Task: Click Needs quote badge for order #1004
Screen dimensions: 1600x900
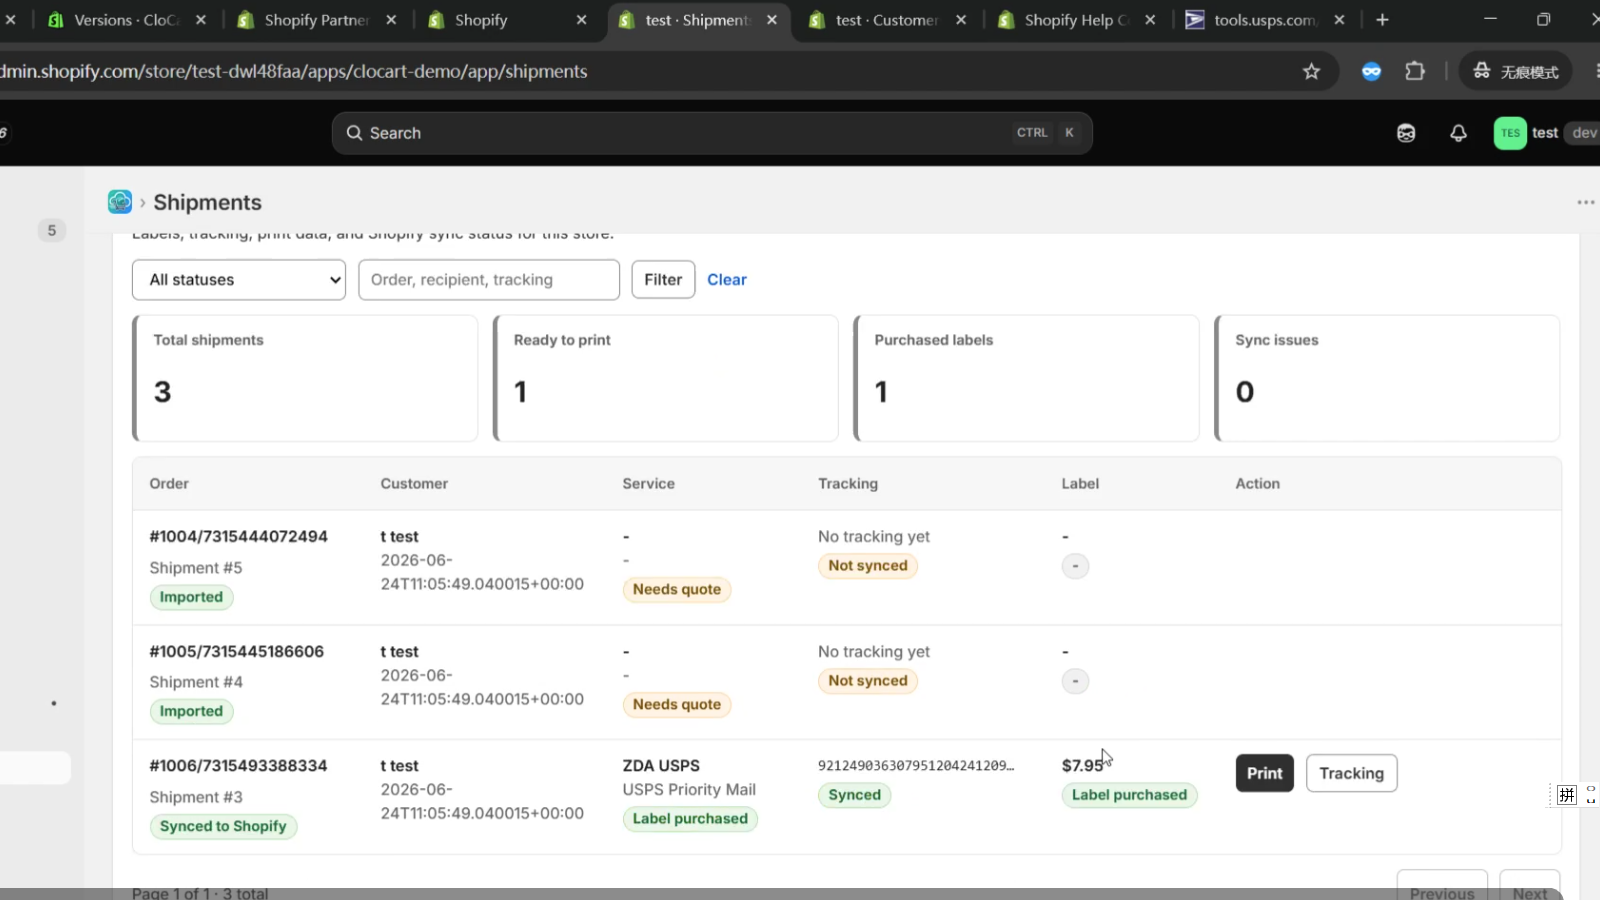Action: pos(677,589)
